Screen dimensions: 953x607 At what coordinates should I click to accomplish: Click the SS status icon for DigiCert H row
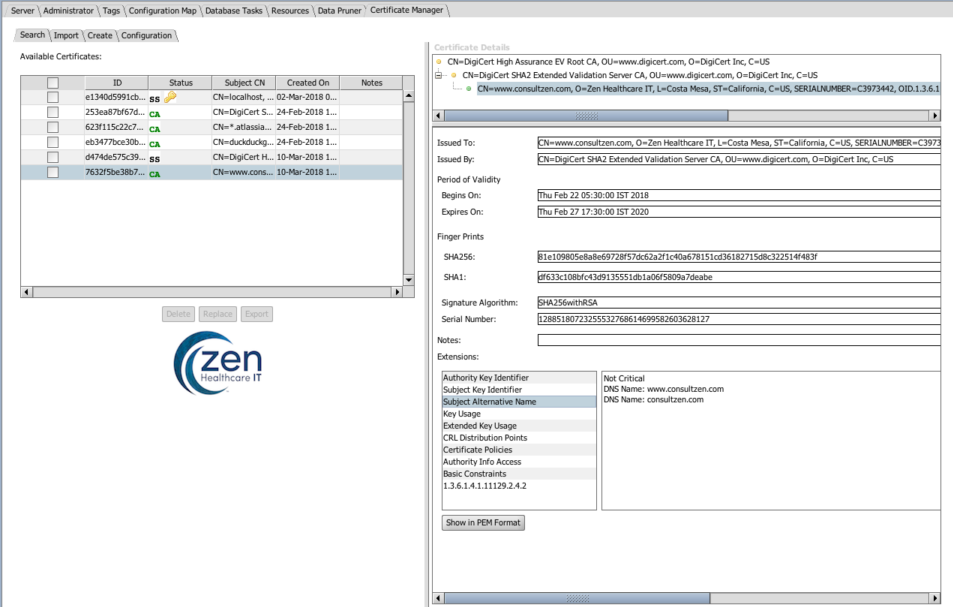[154, 159]
